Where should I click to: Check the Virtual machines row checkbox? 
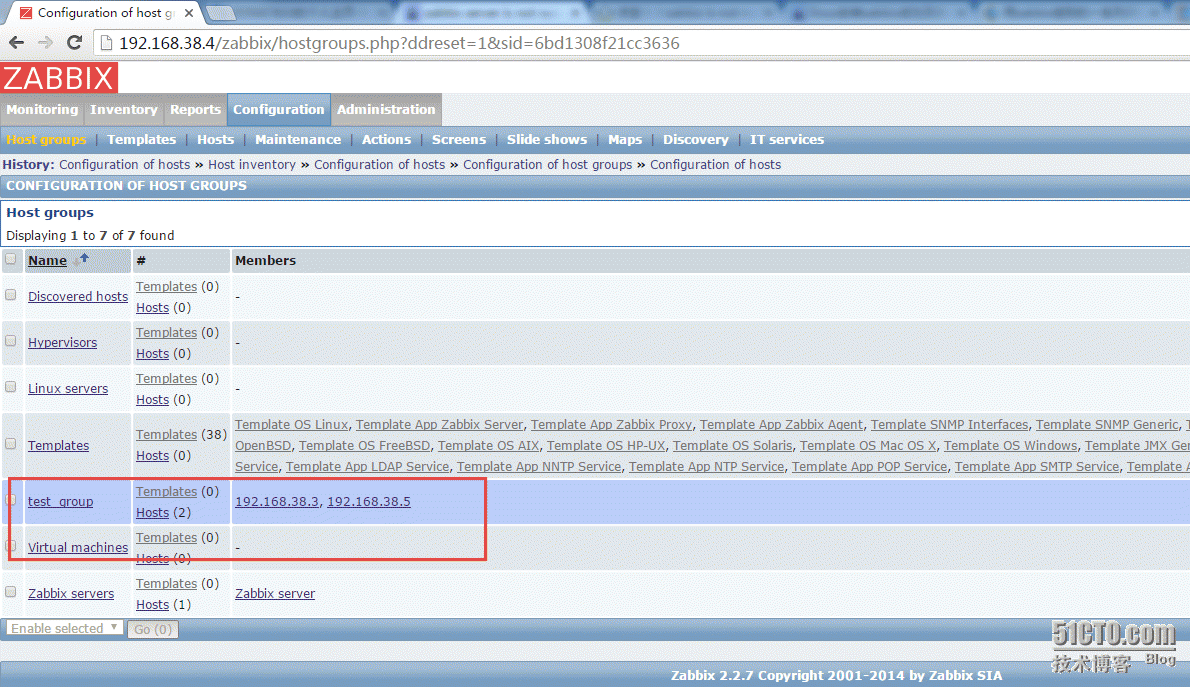click(x=11, y=546)
